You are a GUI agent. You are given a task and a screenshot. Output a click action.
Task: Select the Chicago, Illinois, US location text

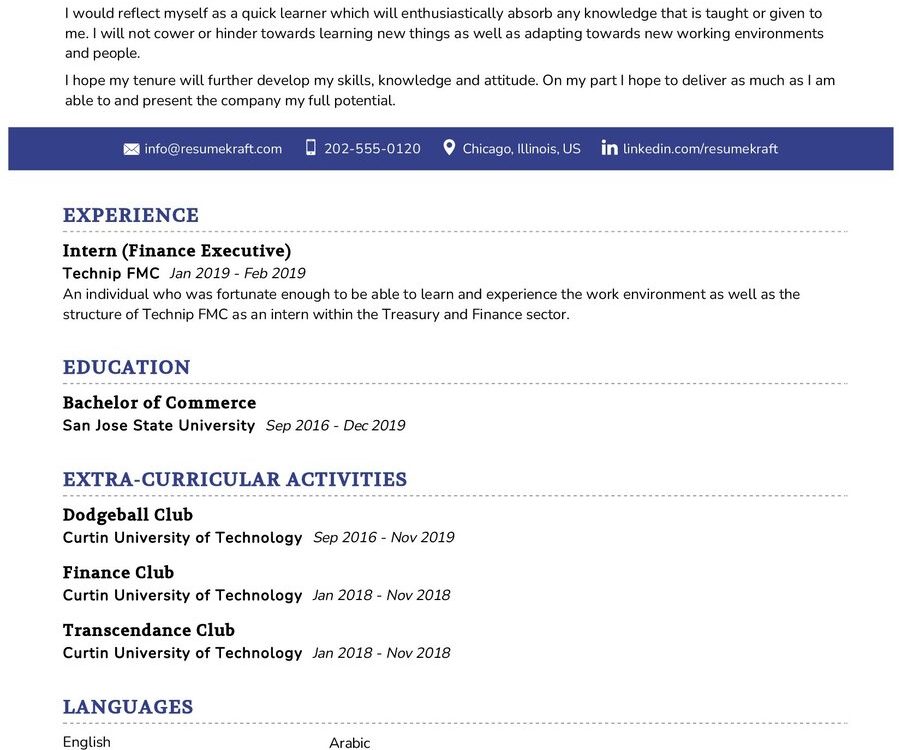[521, 149]
